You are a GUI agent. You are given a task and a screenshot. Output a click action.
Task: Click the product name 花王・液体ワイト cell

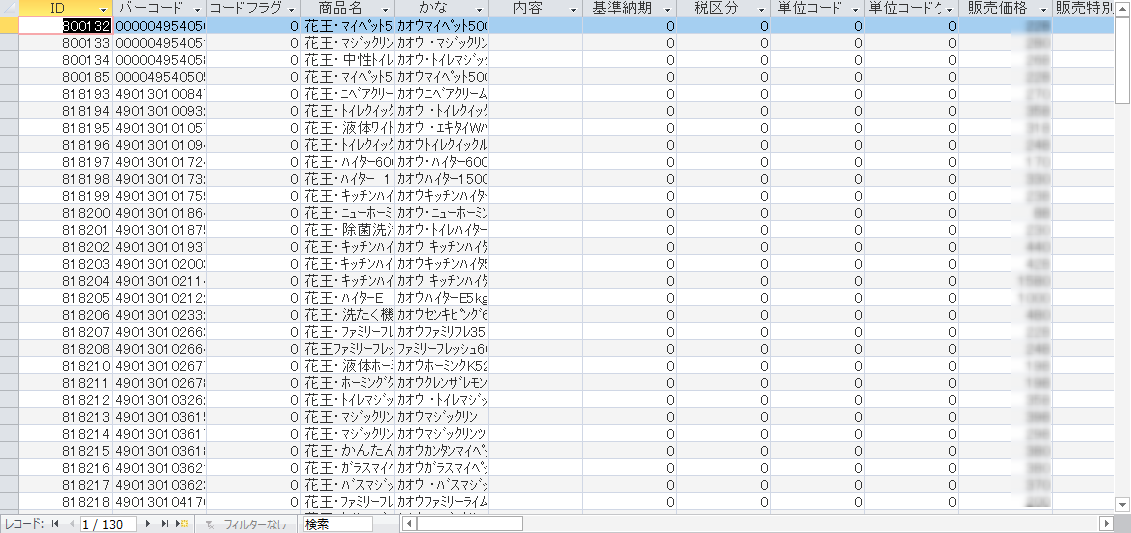pyautogui.click(x=348, y=128)
